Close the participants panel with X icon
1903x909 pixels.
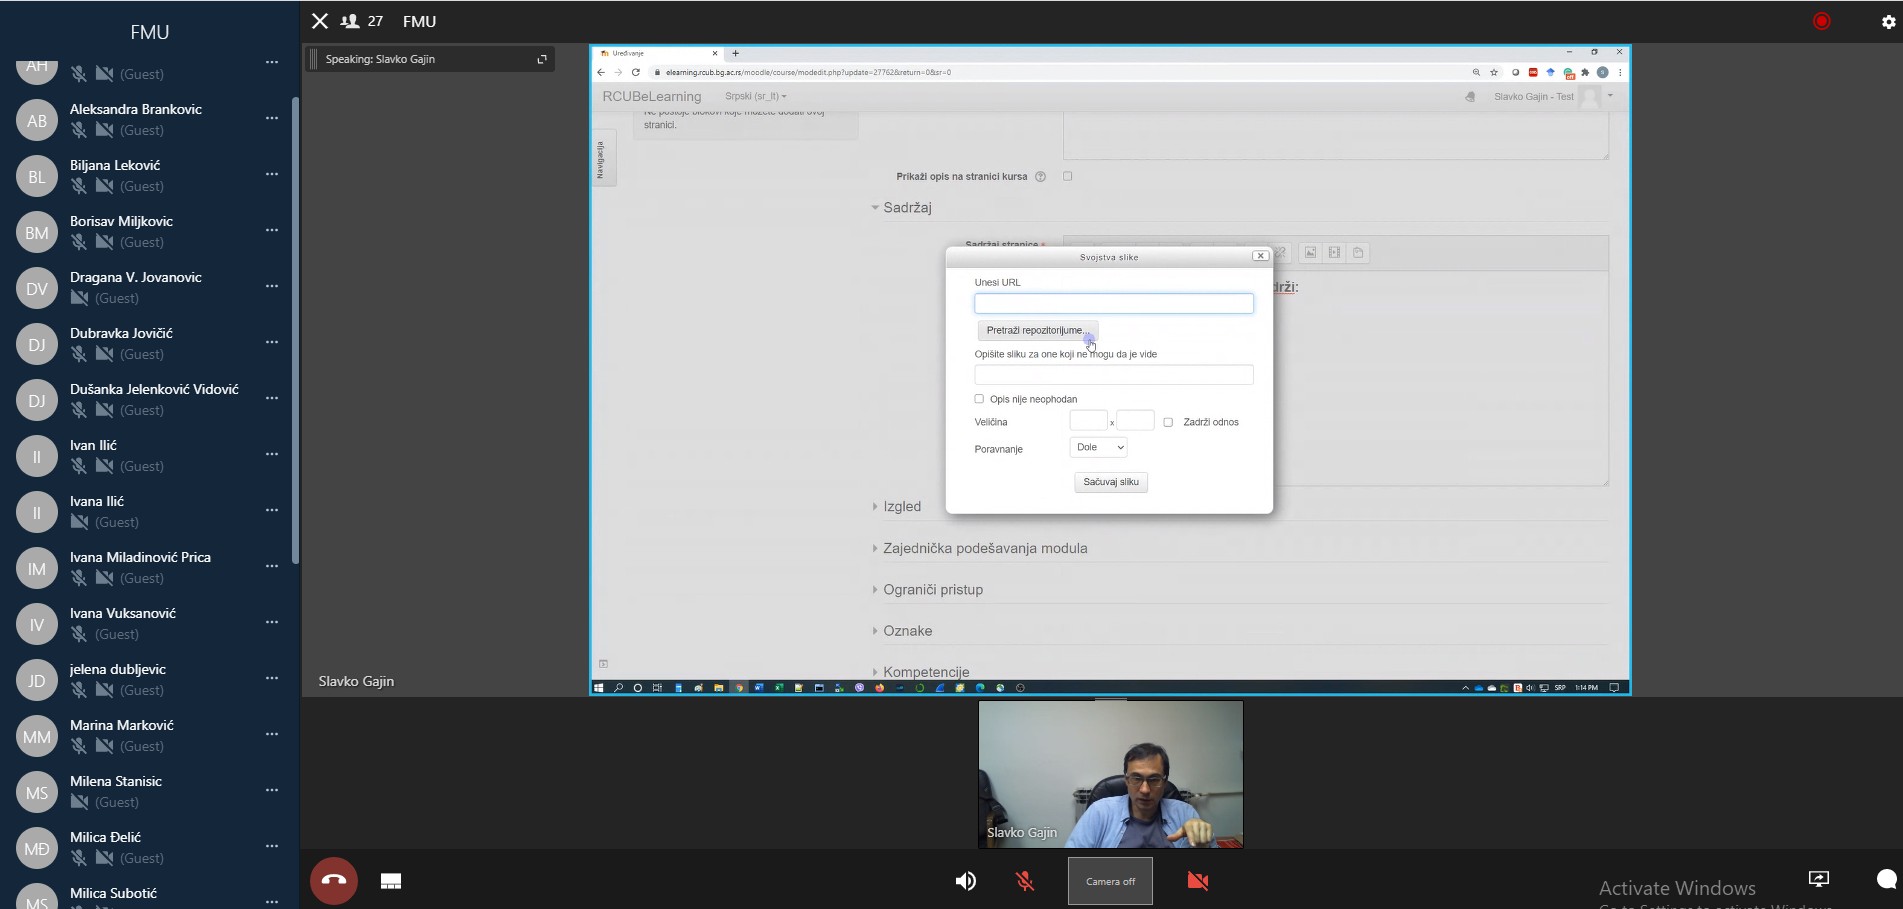click(x=320, y=21)
